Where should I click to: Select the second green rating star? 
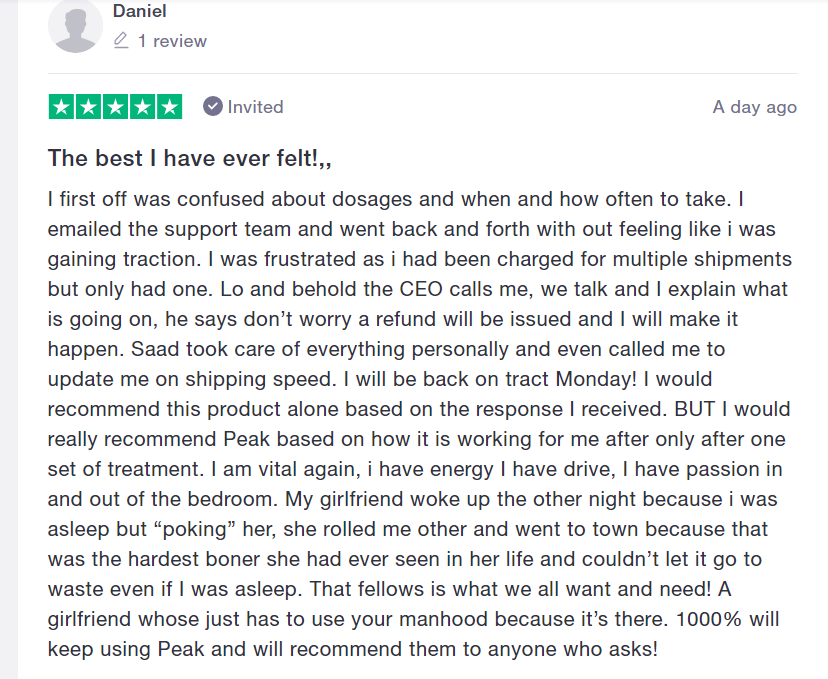coord(88,107)
